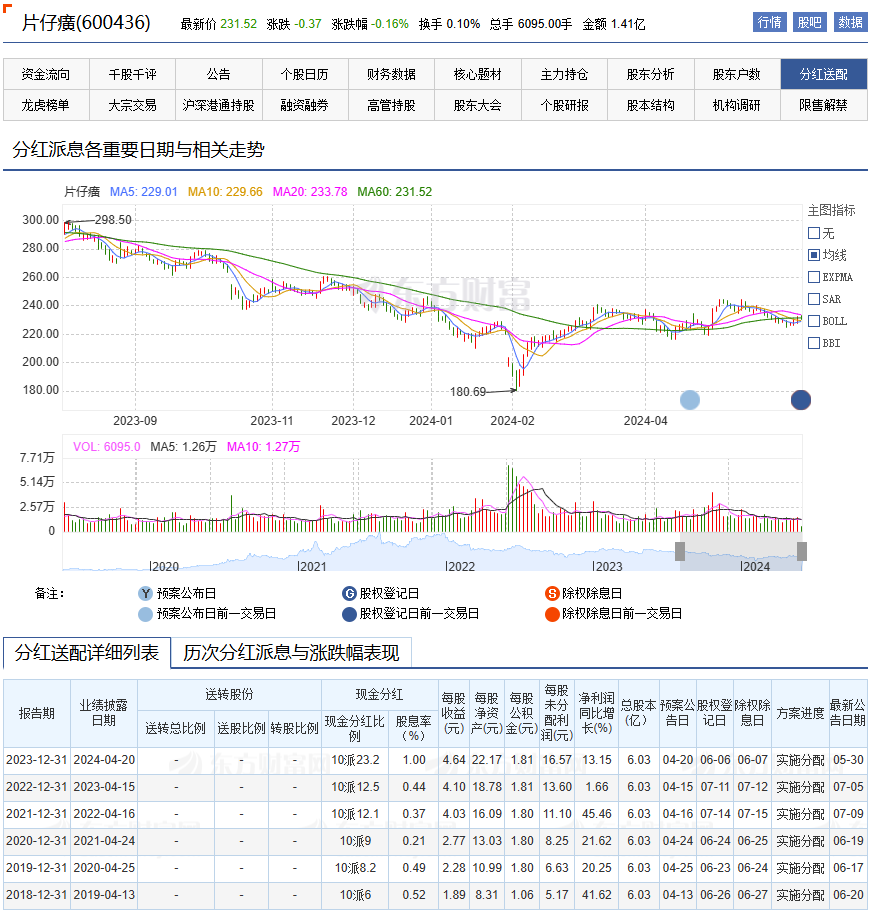This screenshot has width=870, height=910.
Task: Toggle 无 to hide main chart indicators
Action: point(814,233)
